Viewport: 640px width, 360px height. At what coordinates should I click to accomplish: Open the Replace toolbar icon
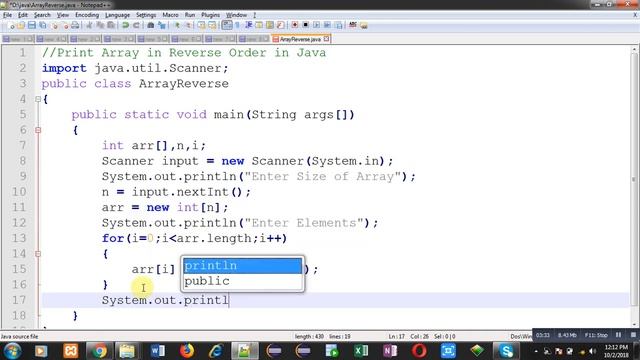[x=162, y=25]
